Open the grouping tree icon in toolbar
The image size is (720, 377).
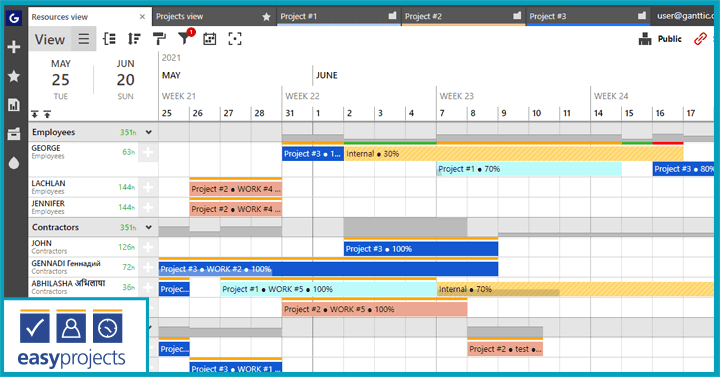[109, 39]
